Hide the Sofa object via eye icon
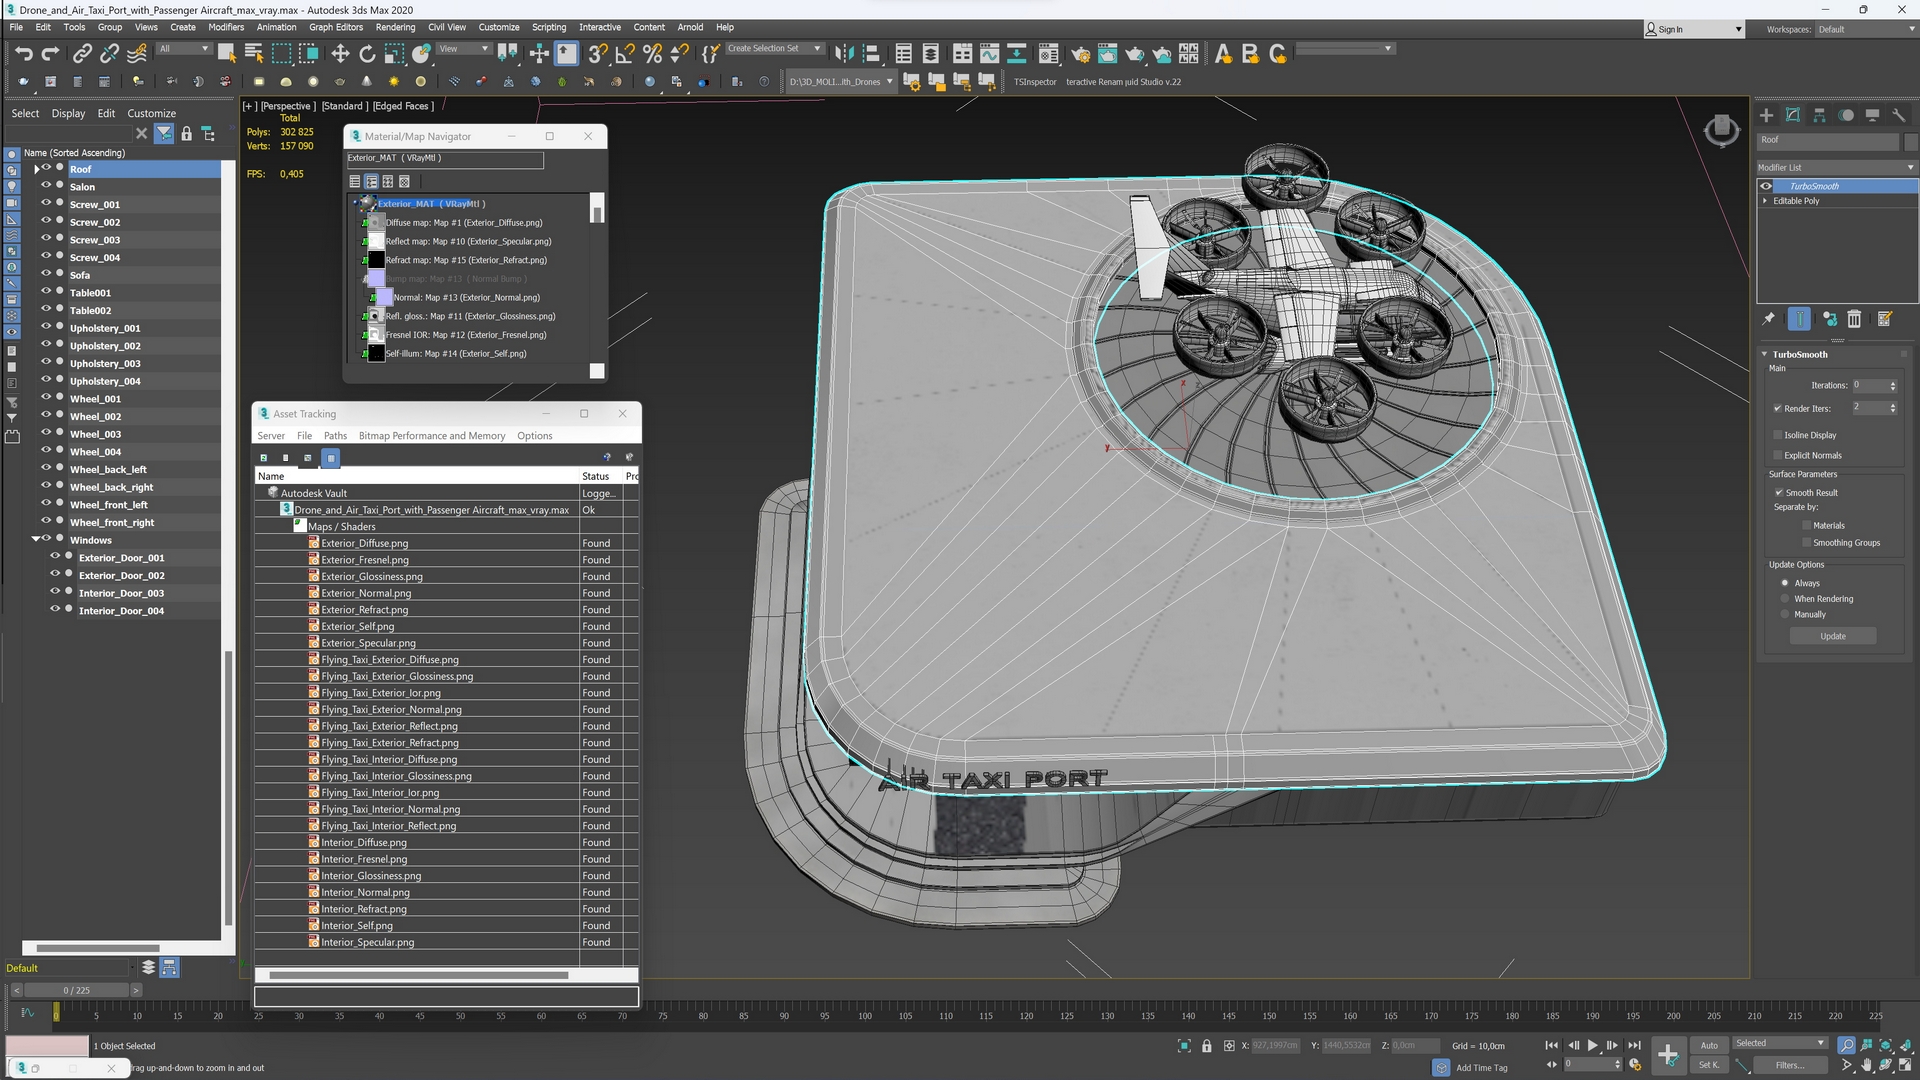Screen dimensions: 1920x1080 tap(46, 275)
